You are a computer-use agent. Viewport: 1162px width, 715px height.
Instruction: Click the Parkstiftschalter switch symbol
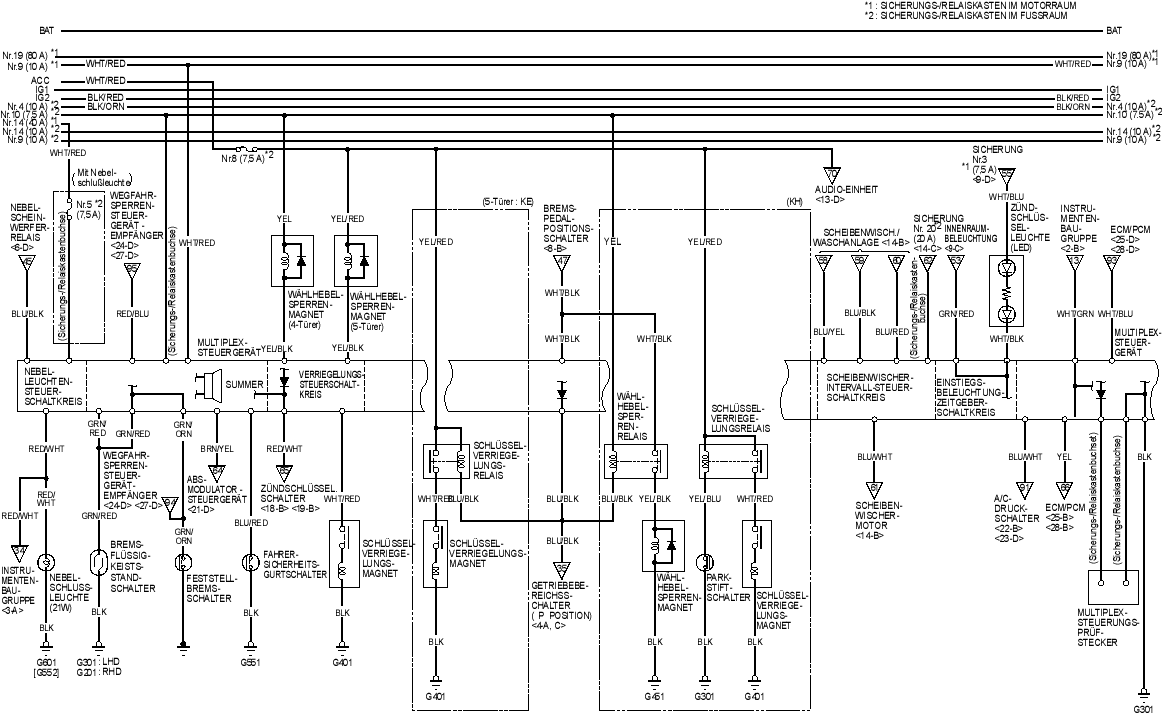point(705,563)
